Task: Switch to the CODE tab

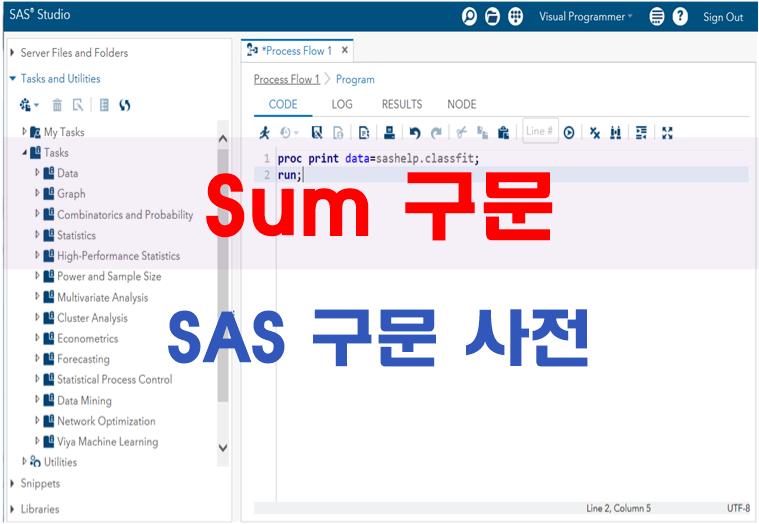Action: (x=283, y=104)
